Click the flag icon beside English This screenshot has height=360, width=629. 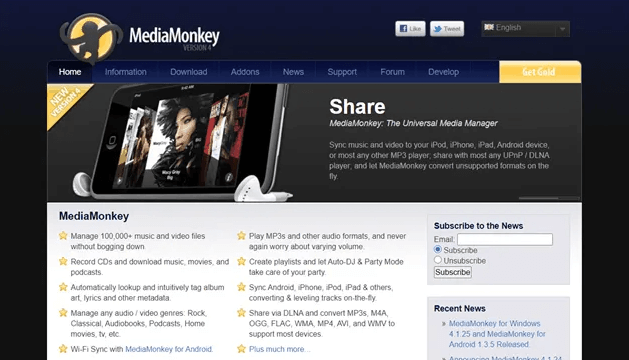(489, 27)
